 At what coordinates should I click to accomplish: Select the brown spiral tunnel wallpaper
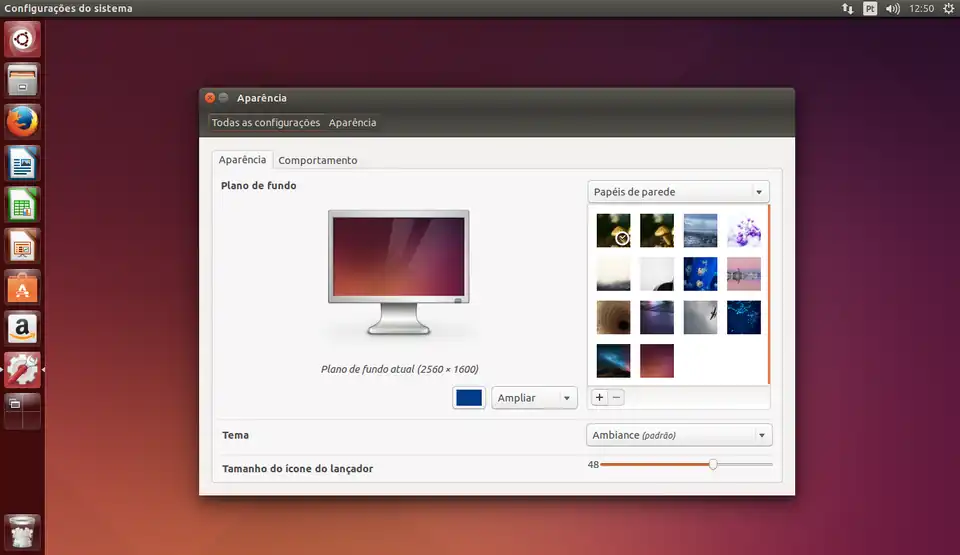tap(613, 317)
